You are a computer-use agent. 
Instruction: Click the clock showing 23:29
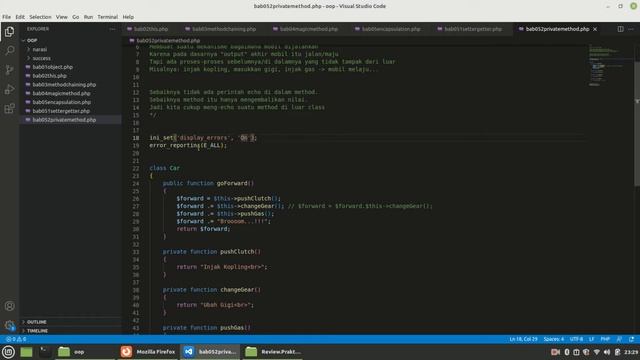pos(631,352)
